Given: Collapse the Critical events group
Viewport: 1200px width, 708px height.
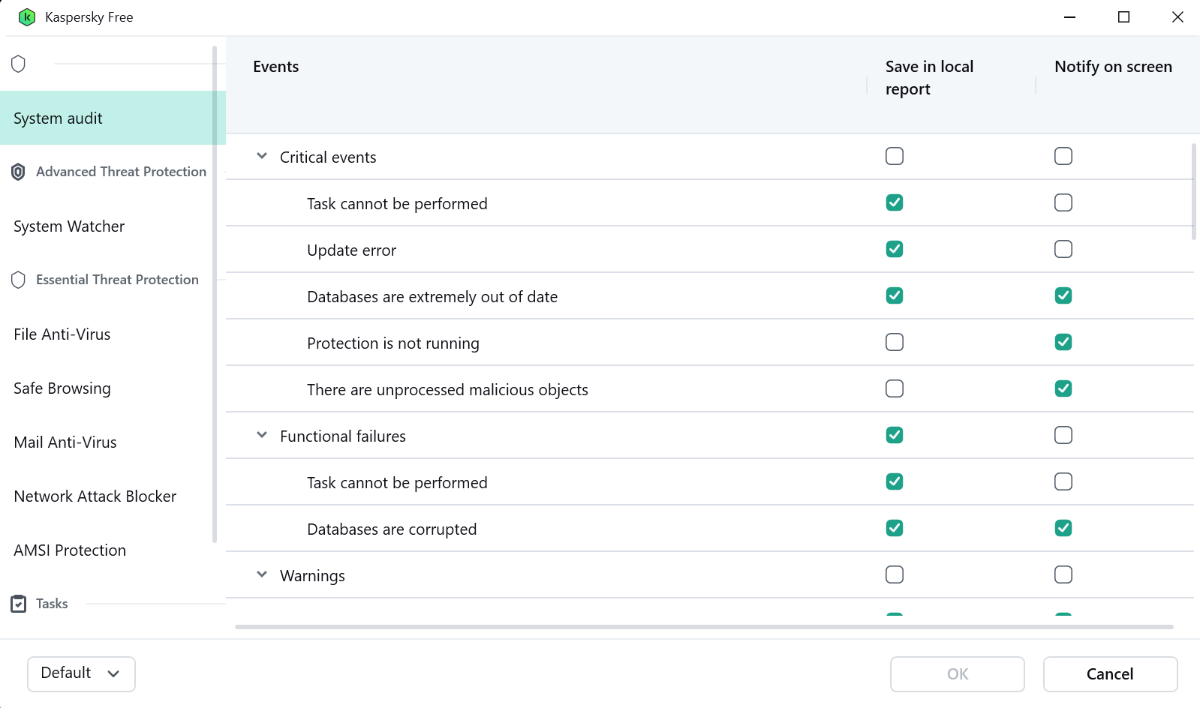Looking at the screenshot, I should coord(262,156).
